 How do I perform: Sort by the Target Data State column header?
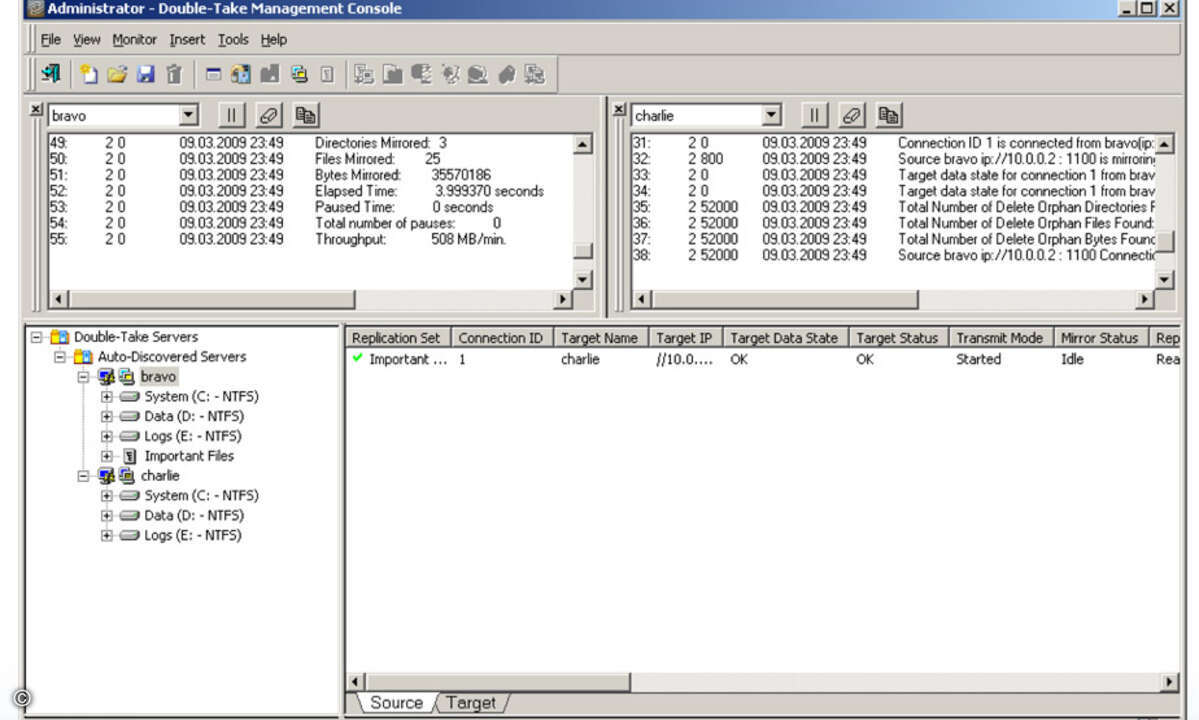point(785,338)
